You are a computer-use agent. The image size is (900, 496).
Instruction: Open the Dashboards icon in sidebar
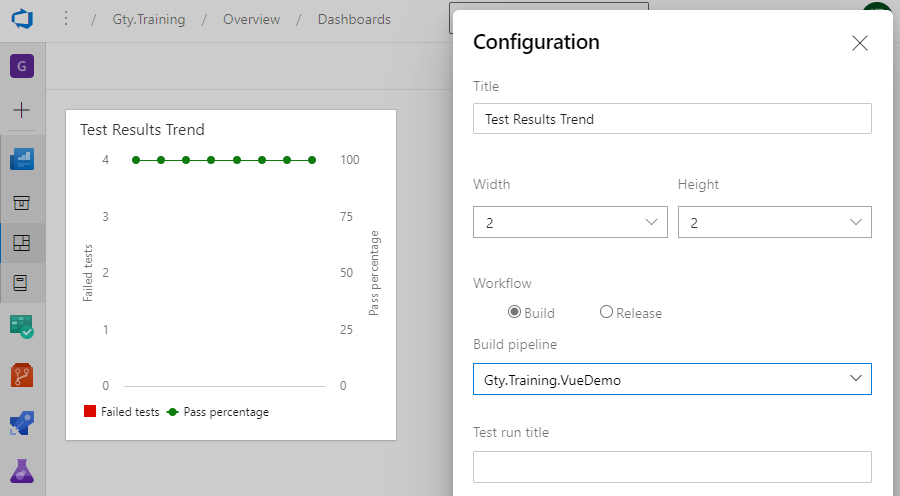click(x=22, y=242)
